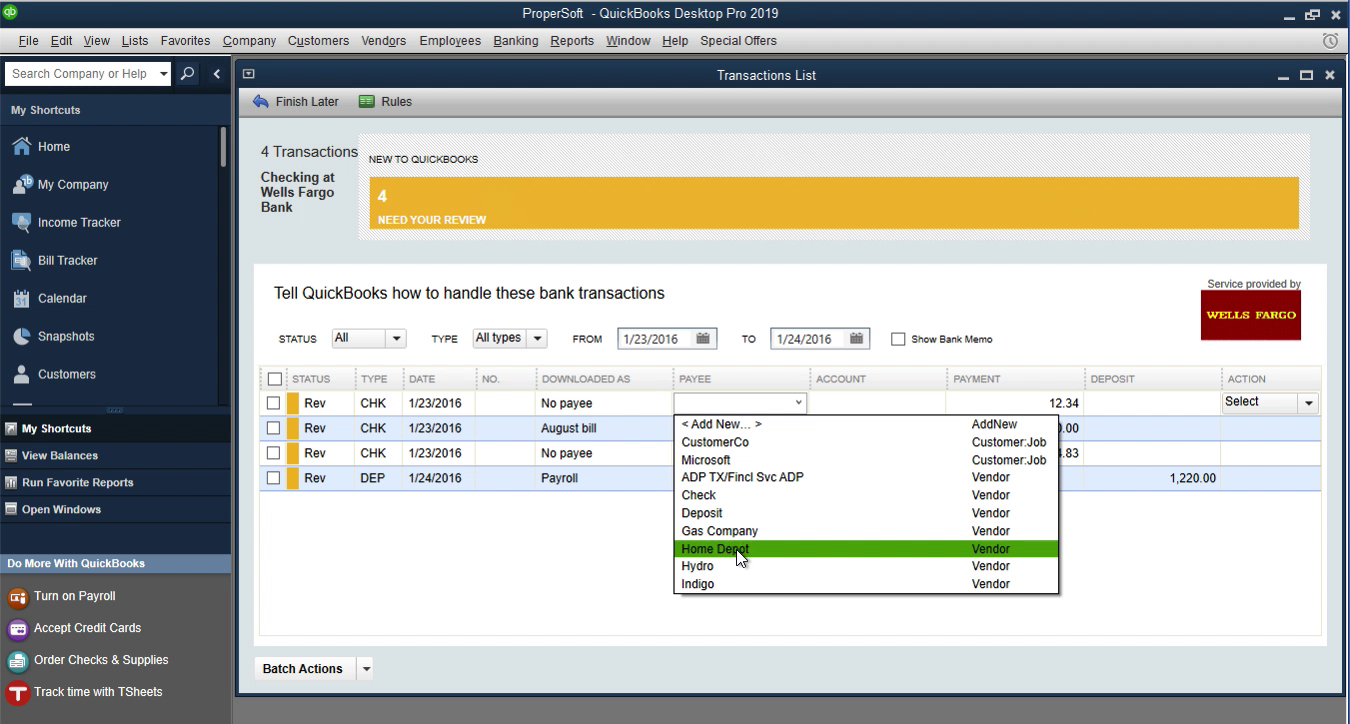Open the Vendors menu
Viewport: 1350px width, 724px height.
pos(383,41)
